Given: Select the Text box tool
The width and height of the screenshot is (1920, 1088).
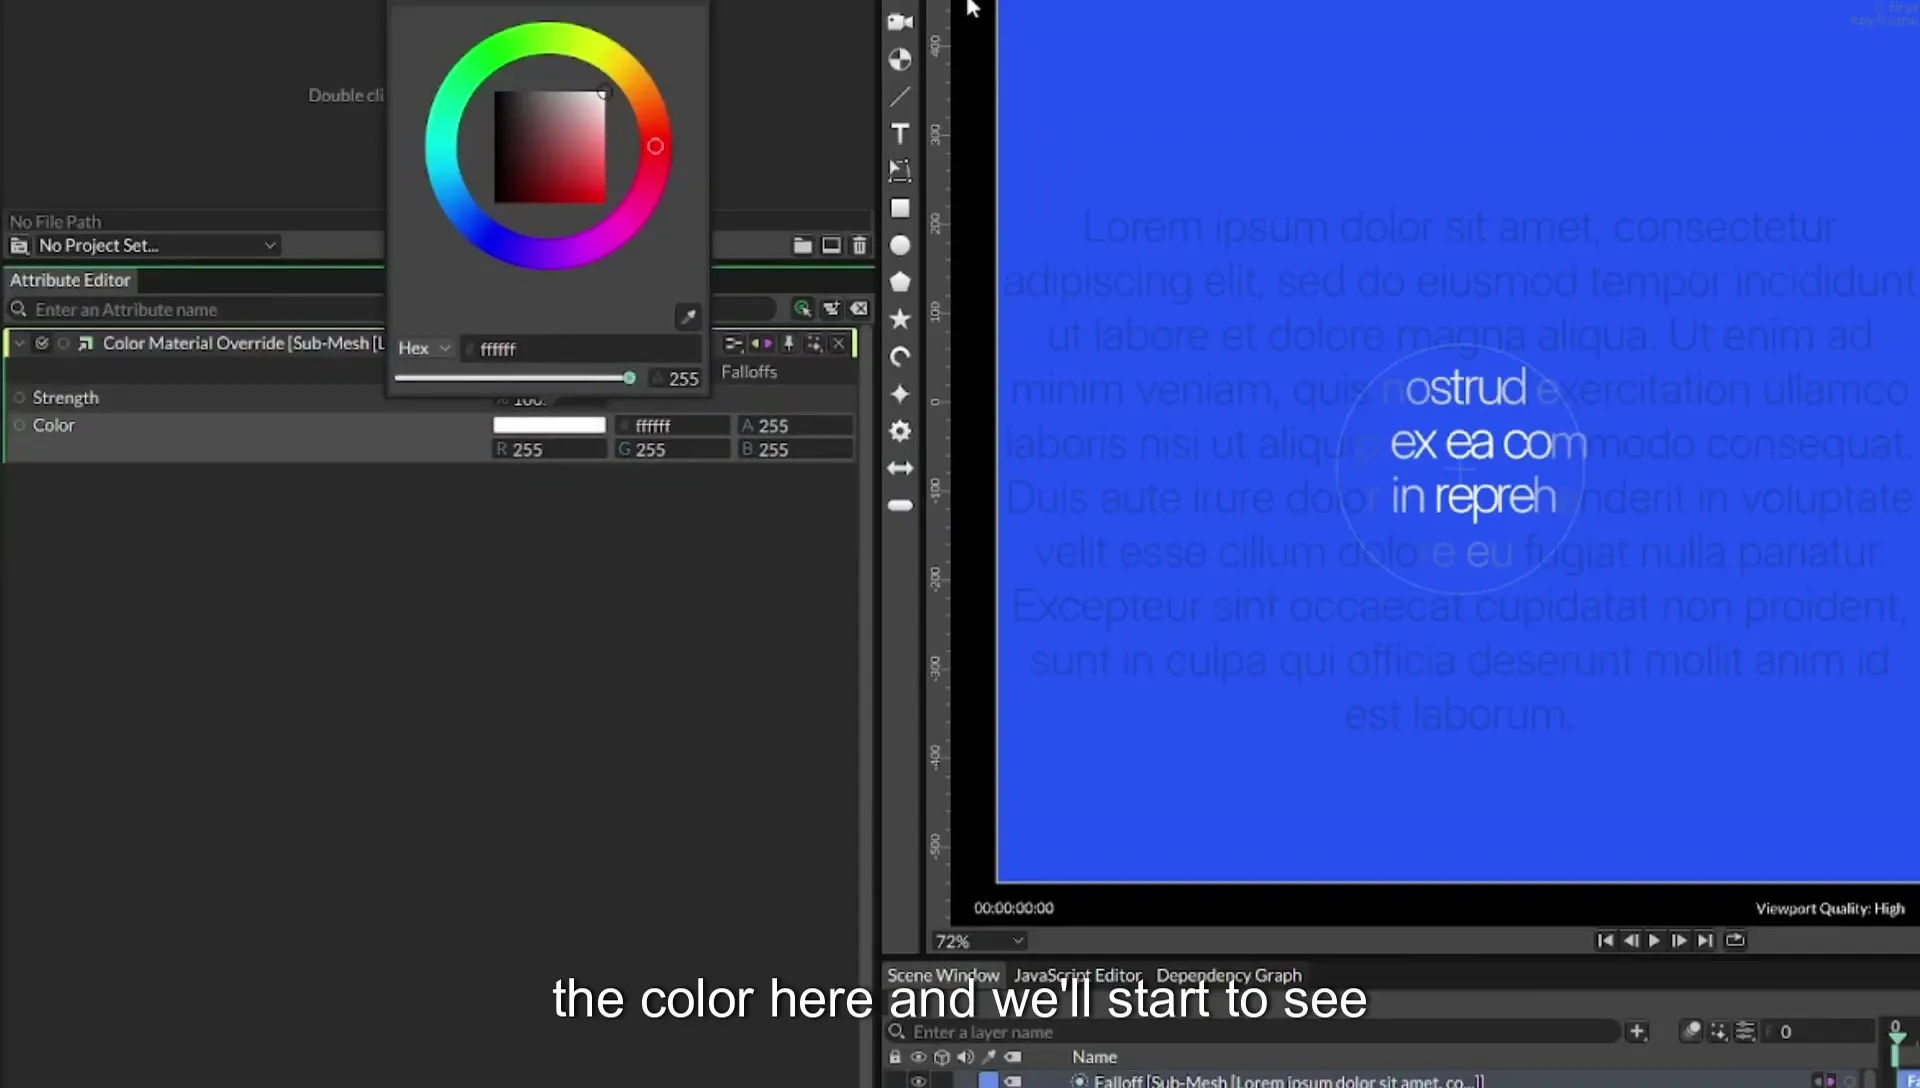Looking at the screenshot, I should point(900,170).
